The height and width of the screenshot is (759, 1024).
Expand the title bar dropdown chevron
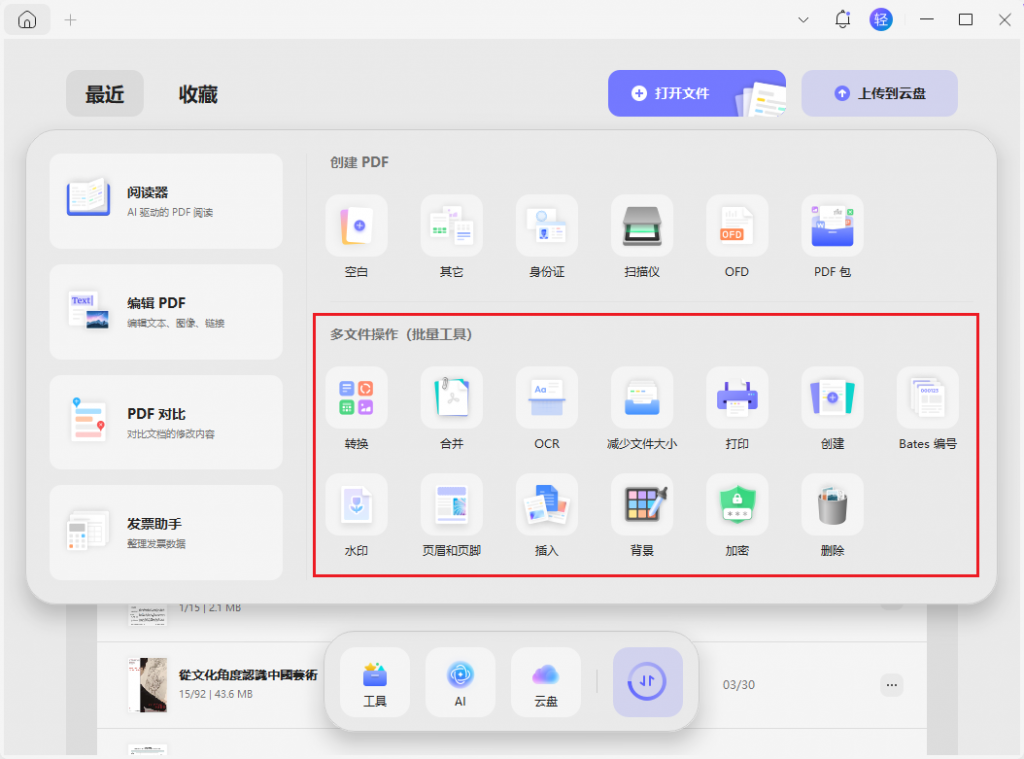coord(803,20)
